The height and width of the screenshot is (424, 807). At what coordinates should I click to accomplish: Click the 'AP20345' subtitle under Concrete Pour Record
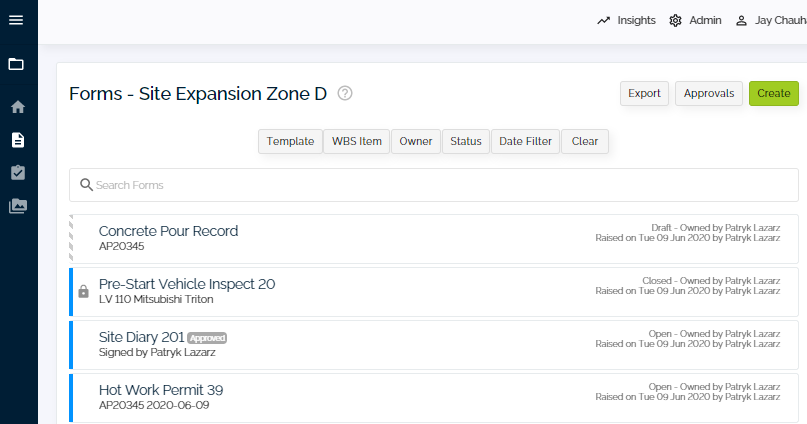pos(121,246)
